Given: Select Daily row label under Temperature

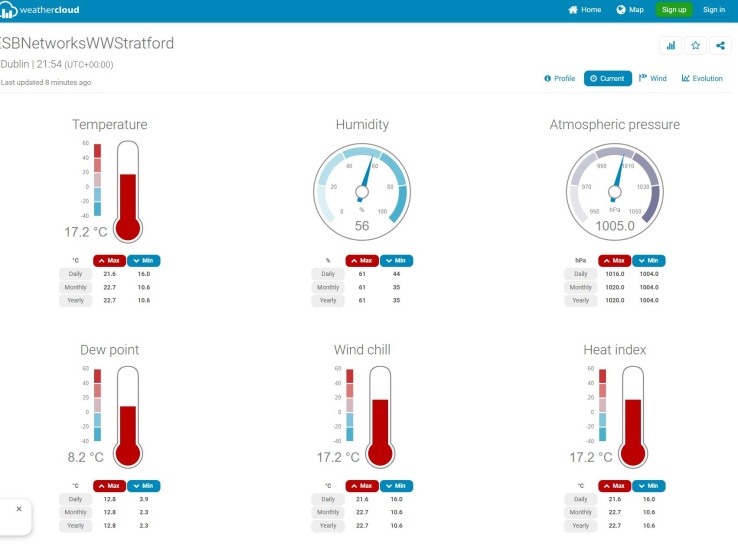Looking at the screenshot, I should click(75, 274).
